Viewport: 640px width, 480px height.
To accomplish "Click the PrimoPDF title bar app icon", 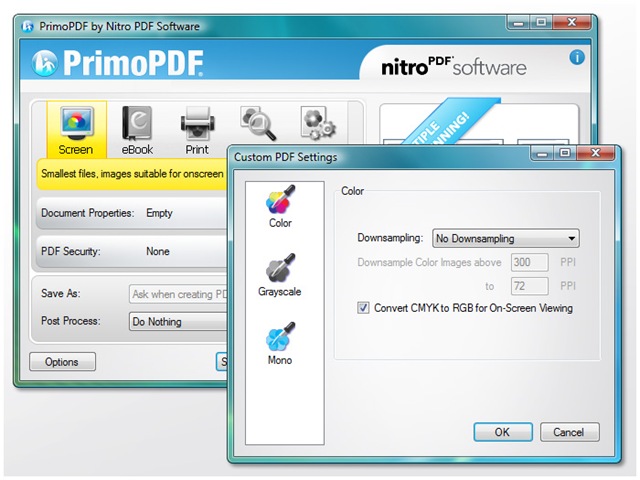I will point(28,27).
